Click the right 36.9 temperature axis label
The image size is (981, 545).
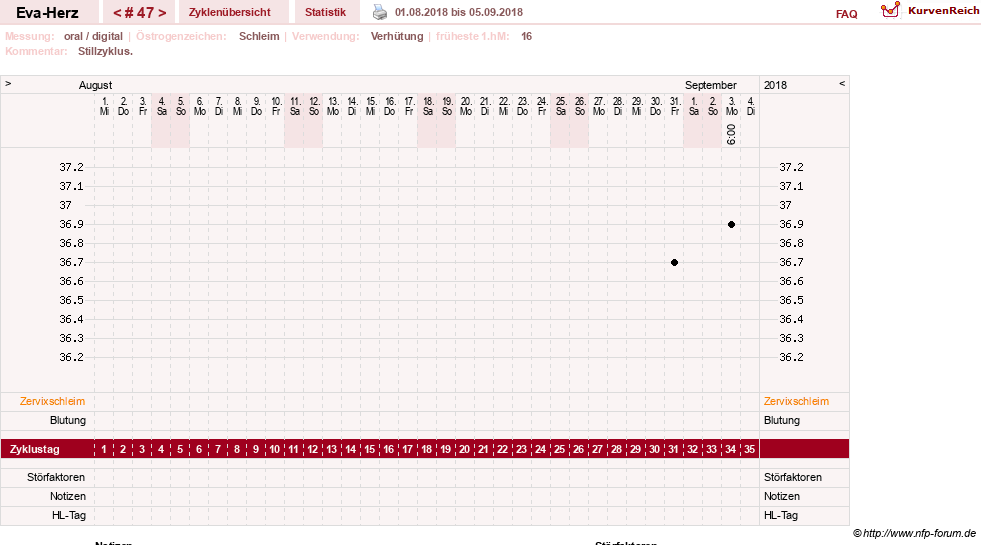point(791,224)
